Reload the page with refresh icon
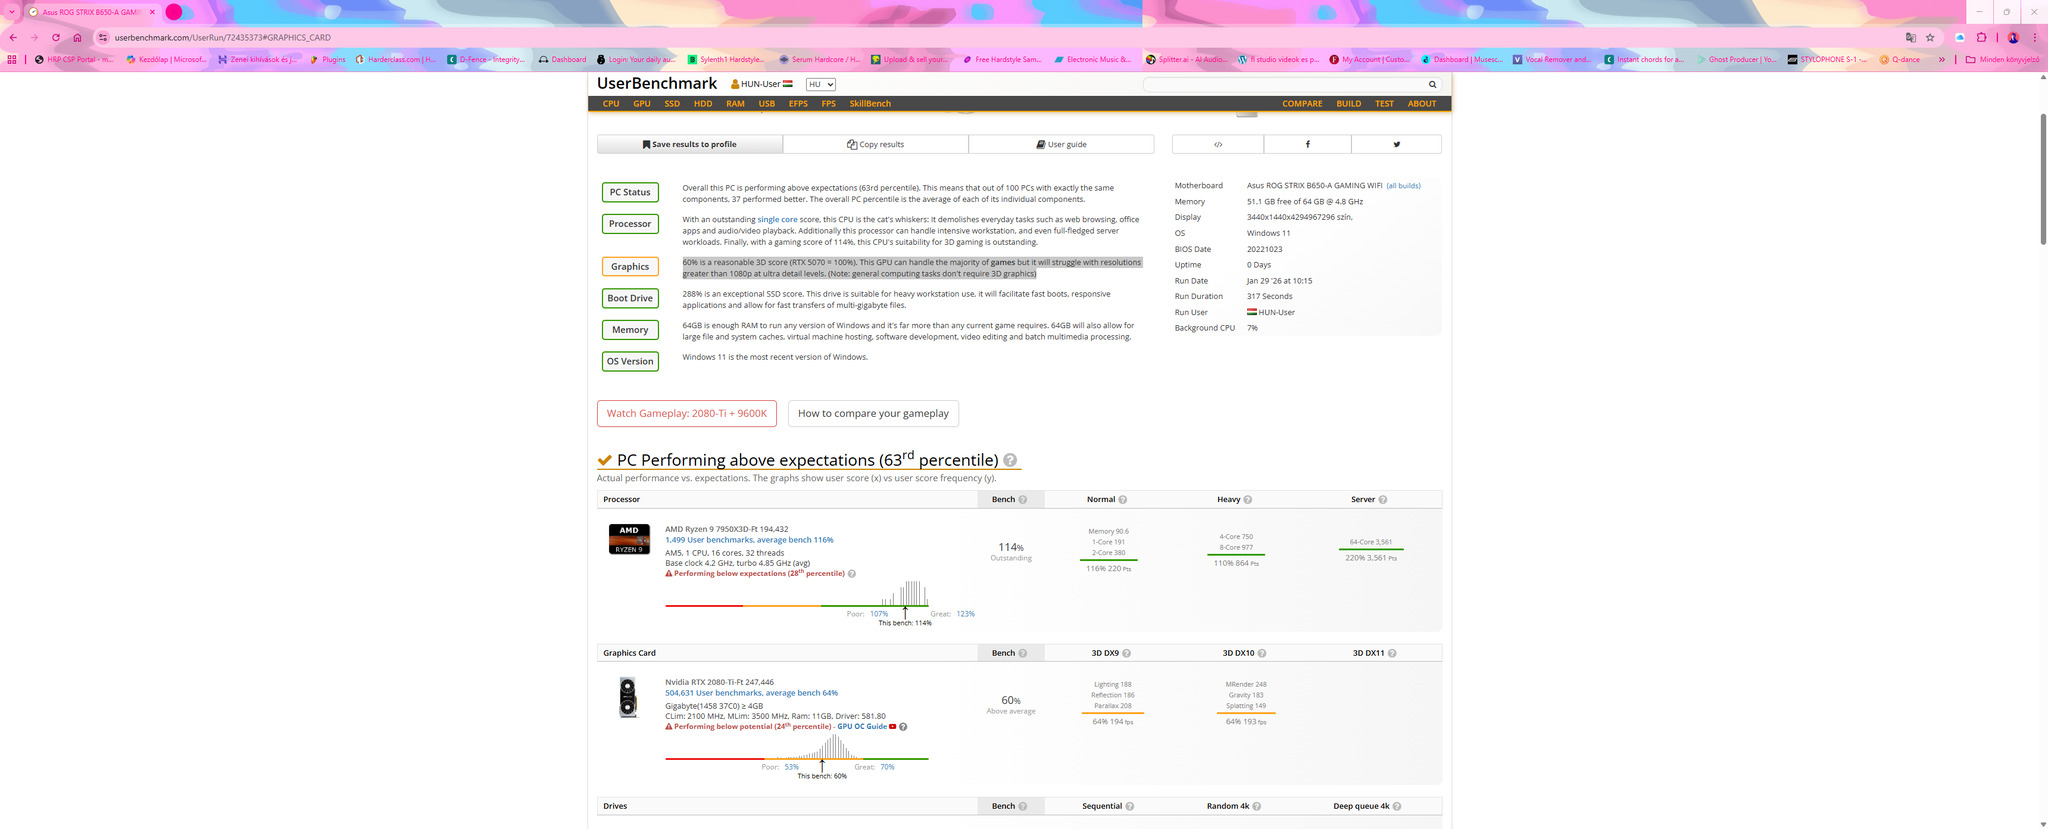Screen dimensions: 2048x829 click(x=56, y=37)
